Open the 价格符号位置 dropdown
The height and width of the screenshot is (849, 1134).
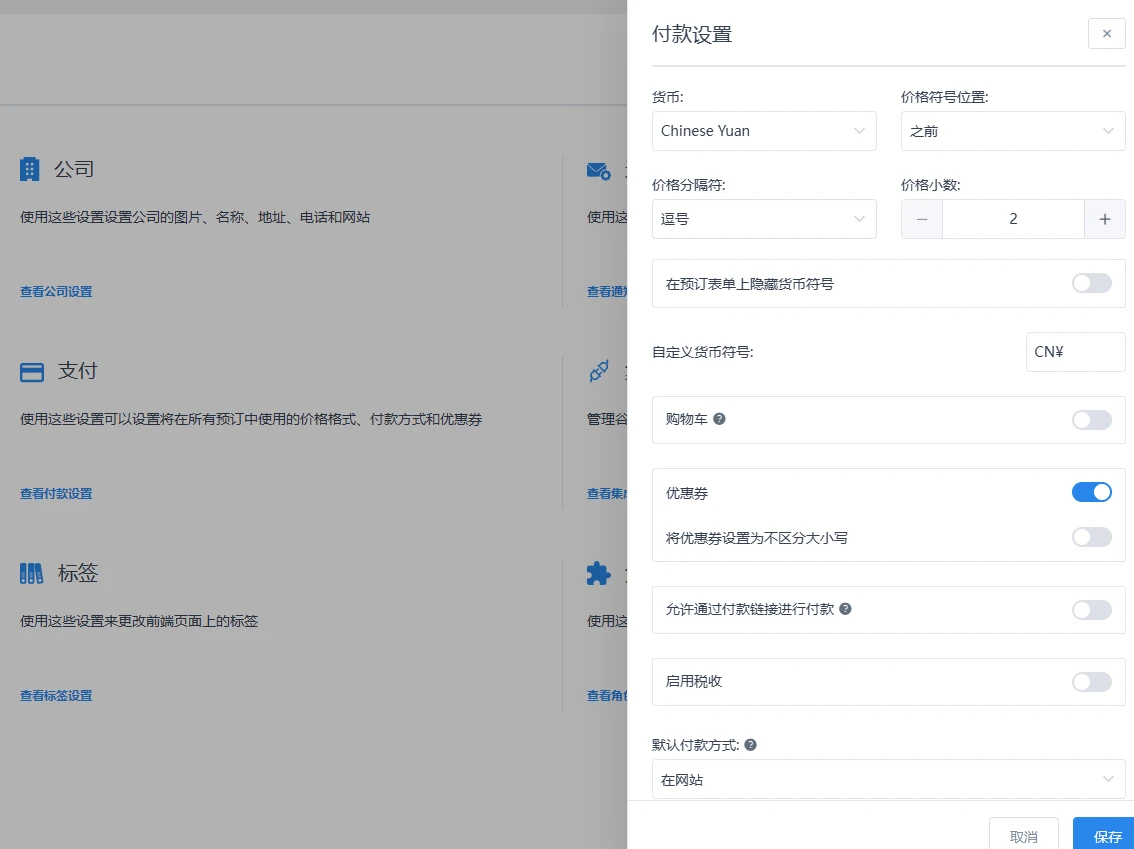click(x=1013, y=131)
